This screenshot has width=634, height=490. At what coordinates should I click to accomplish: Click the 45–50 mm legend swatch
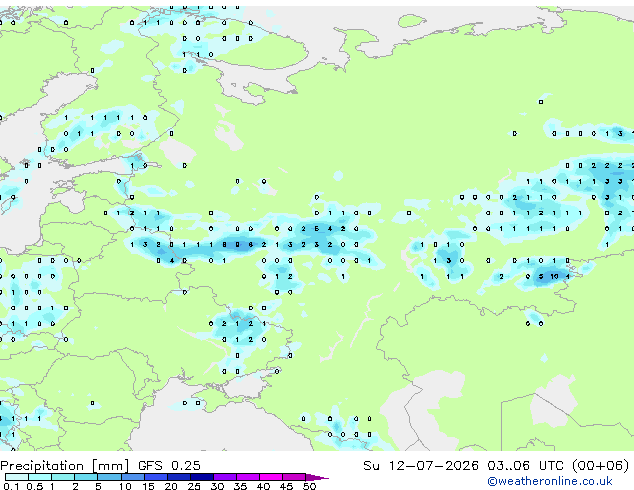pos(294,477)
